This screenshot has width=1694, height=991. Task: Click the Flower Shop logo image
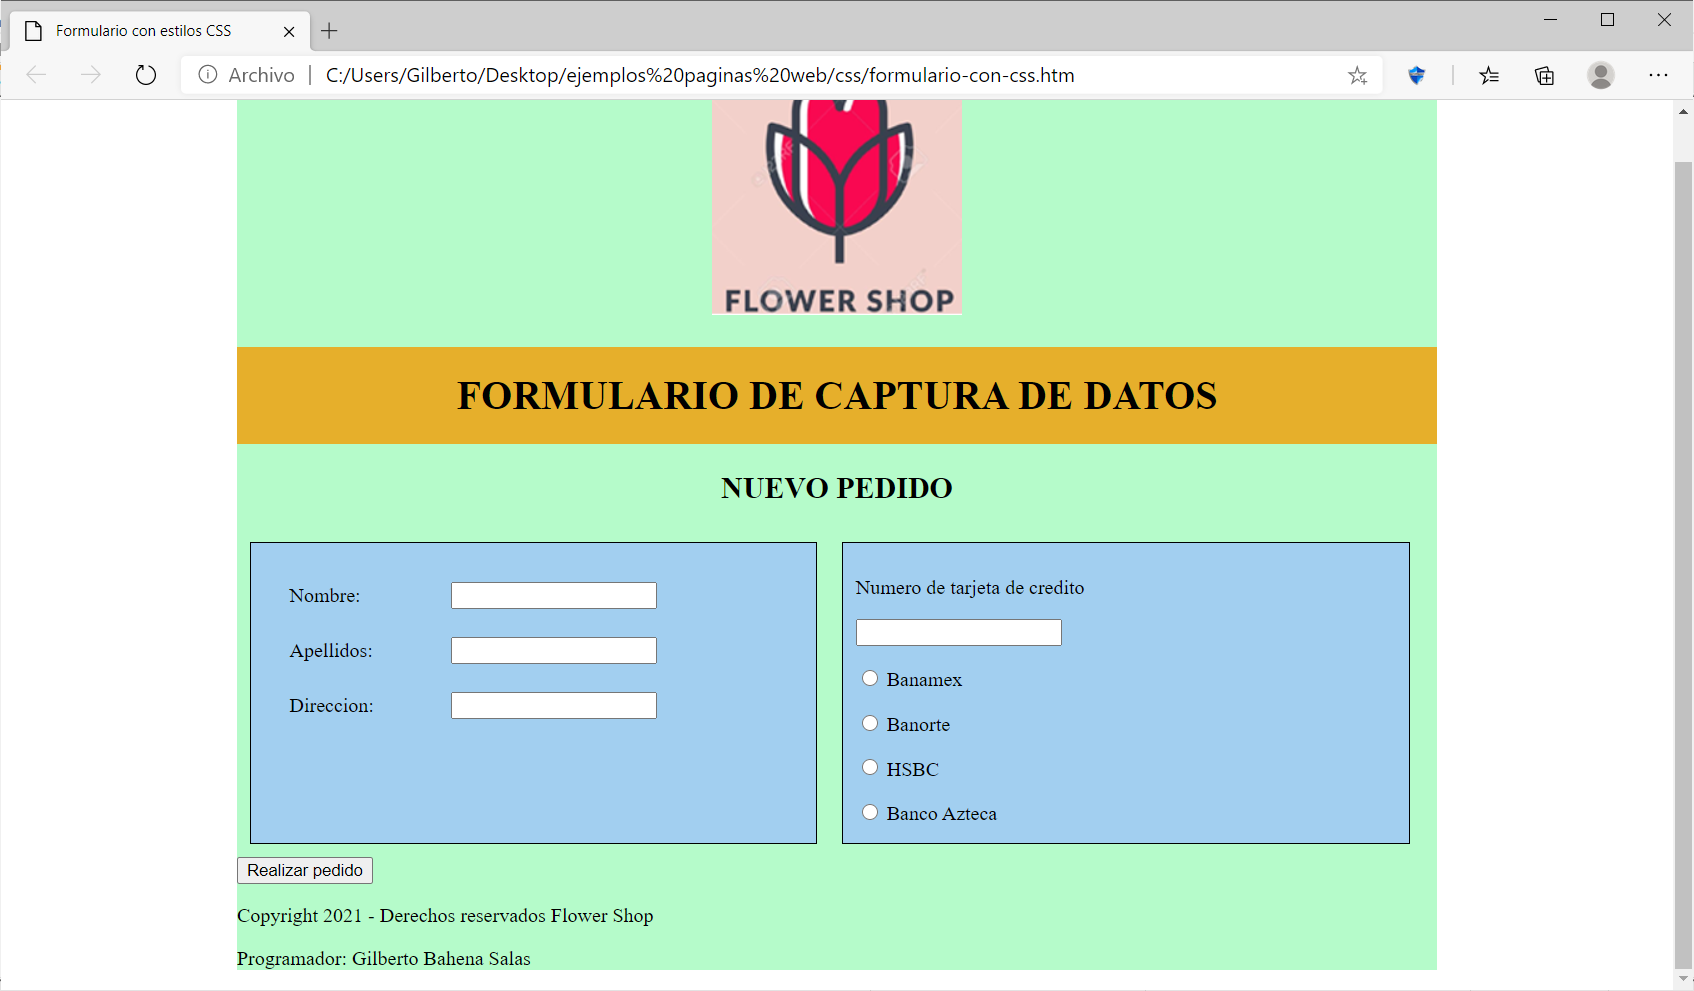tap(837, 207)
